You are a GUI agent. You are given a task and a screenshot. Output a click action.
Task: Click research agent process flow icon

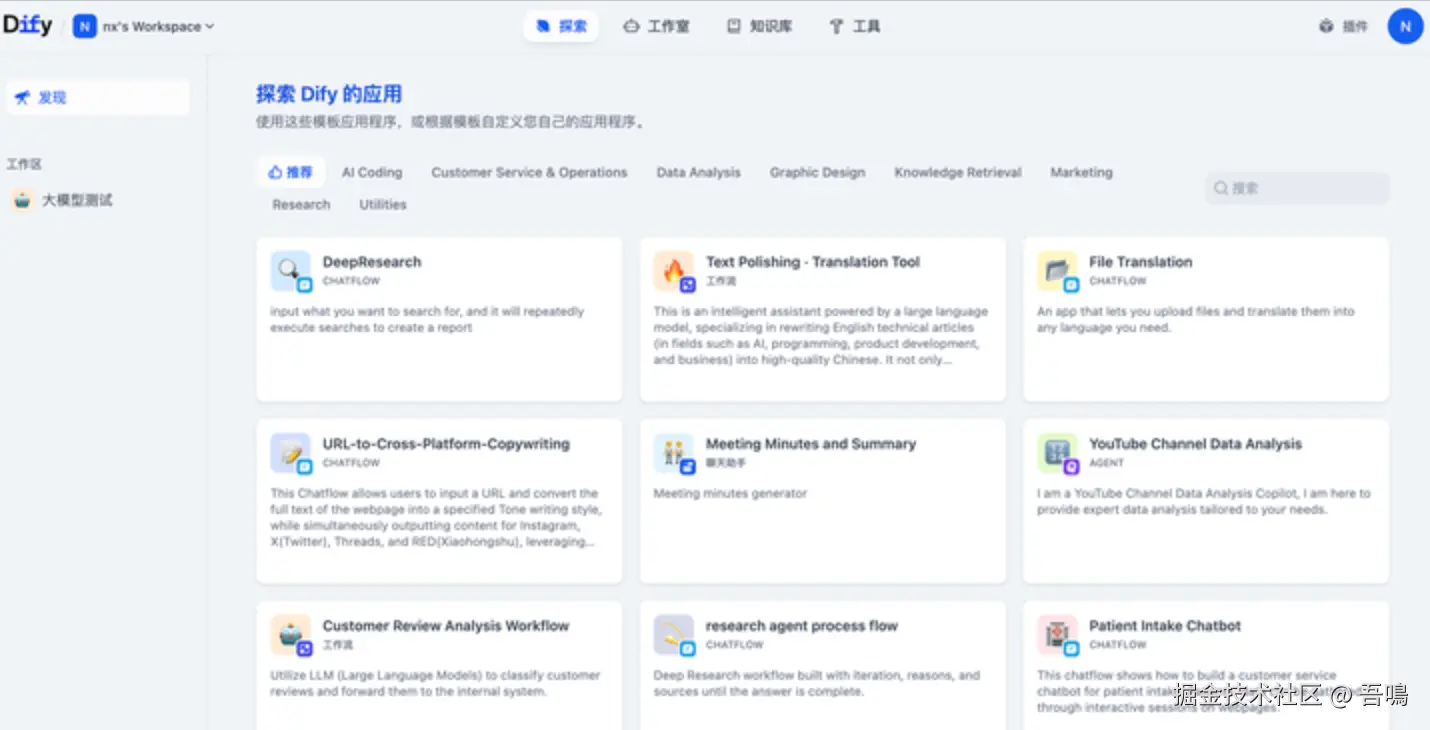click(674, 635)
